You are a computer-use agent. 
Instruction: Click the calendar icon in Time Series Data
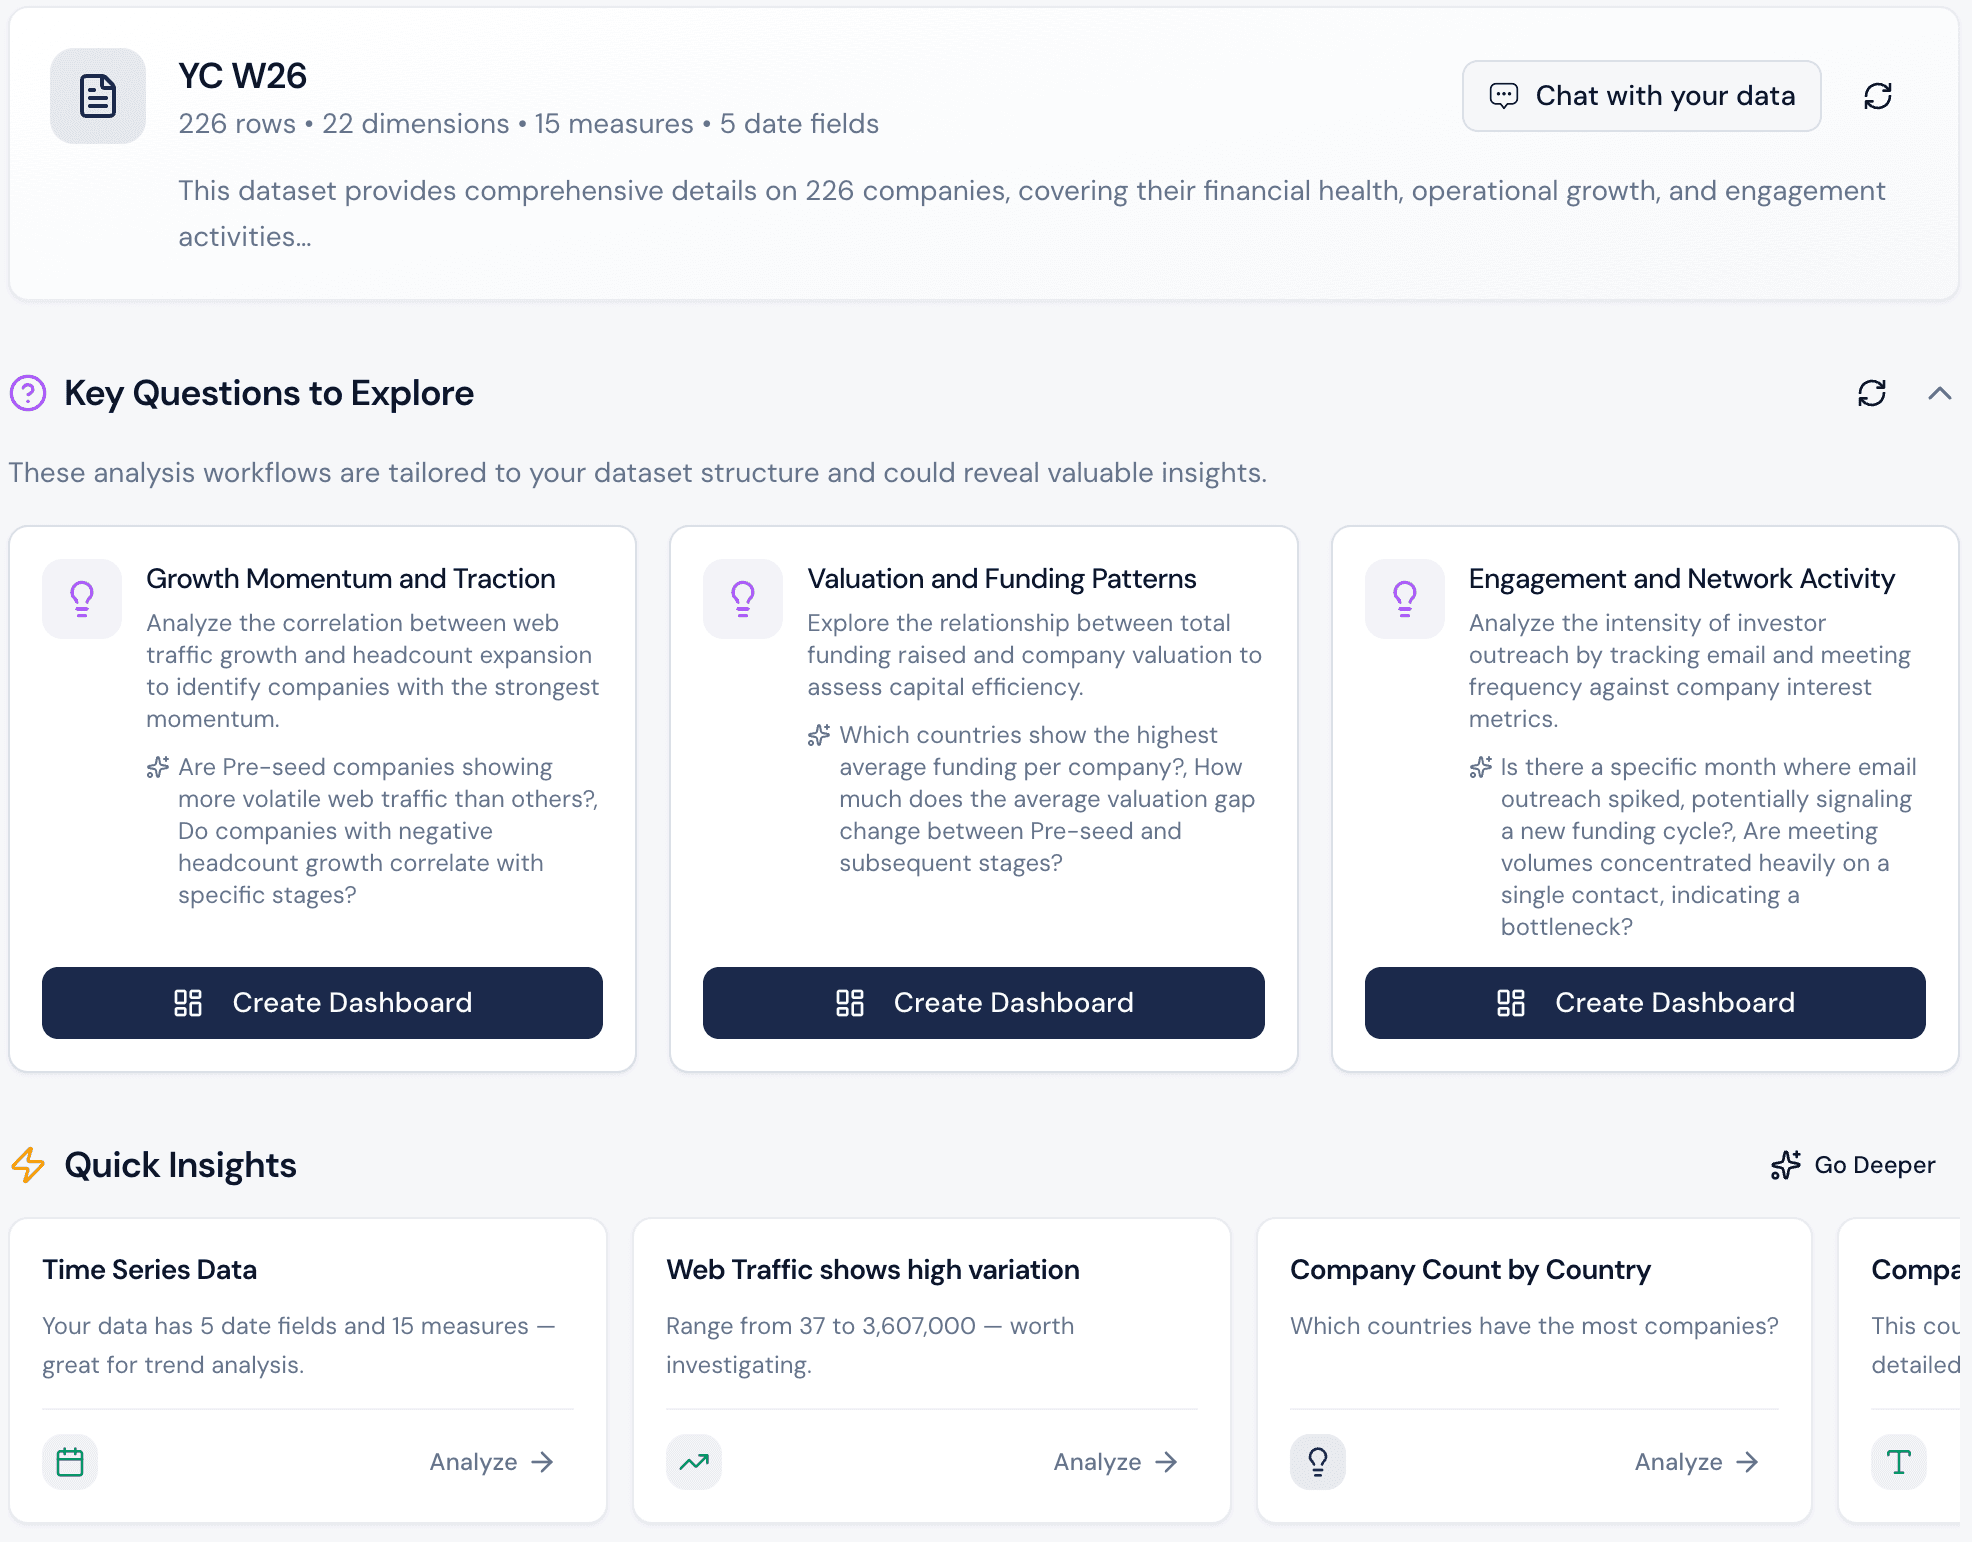pyautogui.click(x=70, y=1462)
